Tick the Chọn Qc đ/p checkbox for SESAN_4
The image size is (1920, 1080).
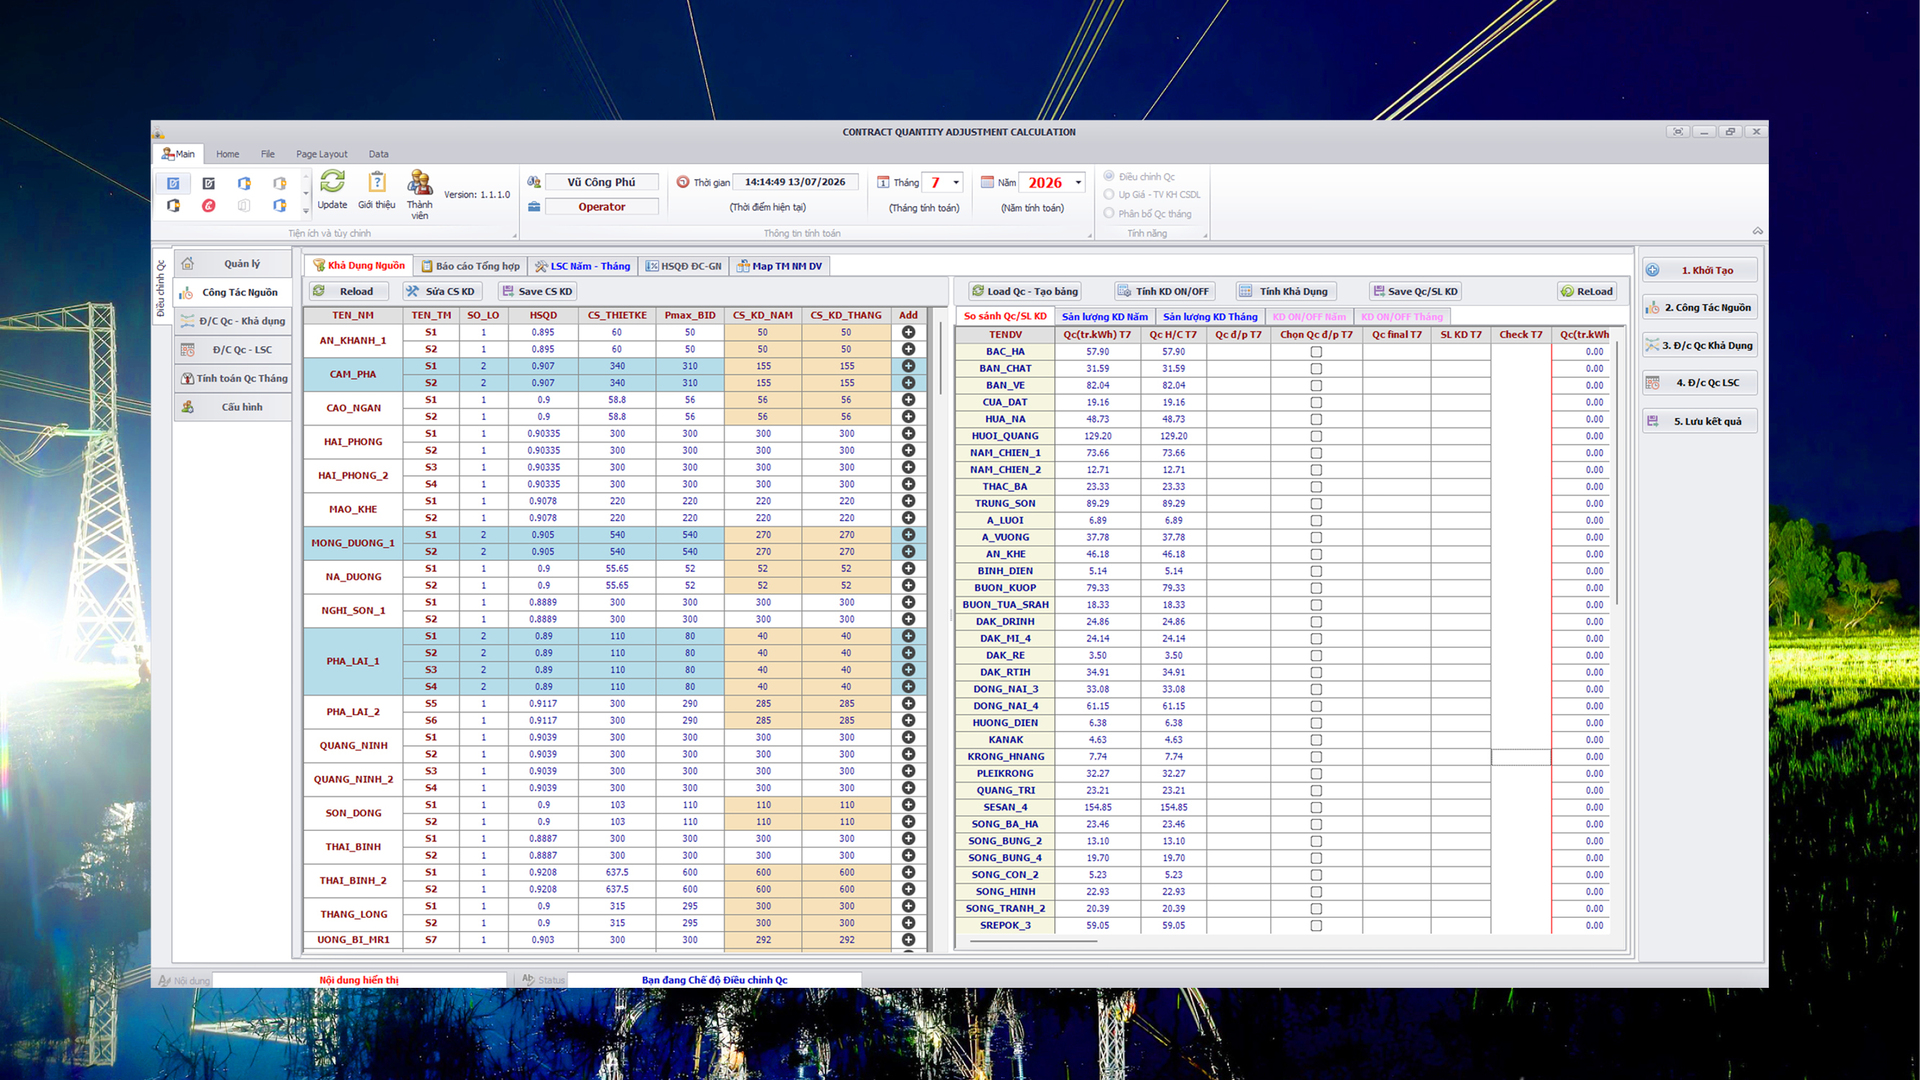click(1316, 807)
